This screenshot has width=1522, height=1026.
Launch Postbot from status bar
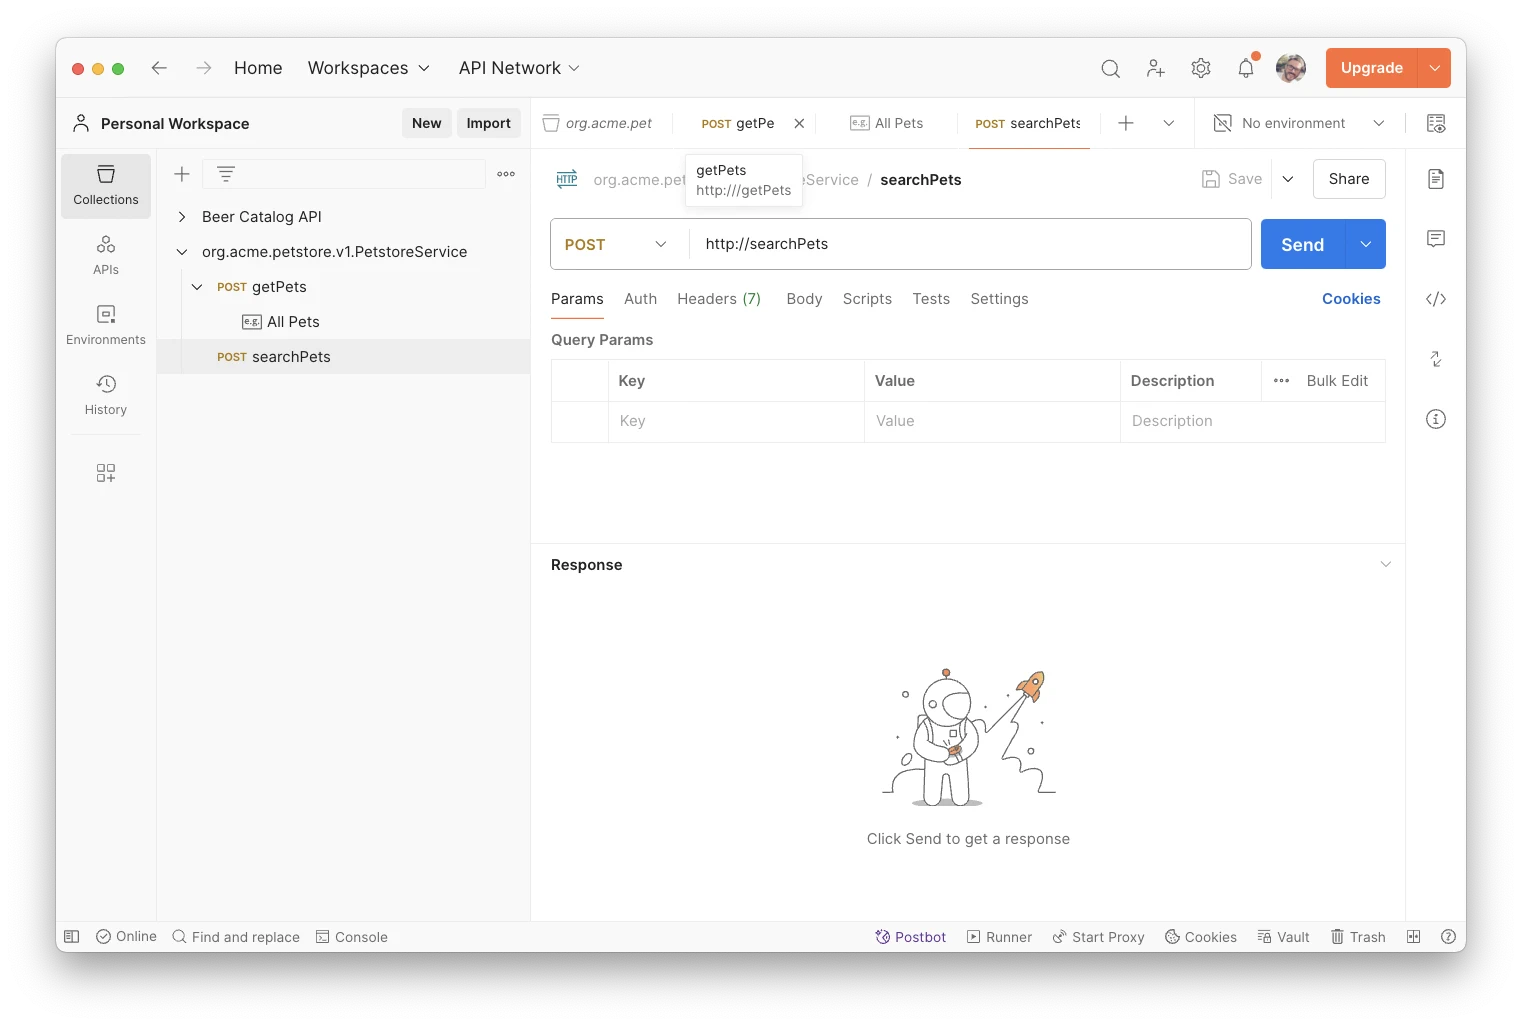(x=910, y=937)
